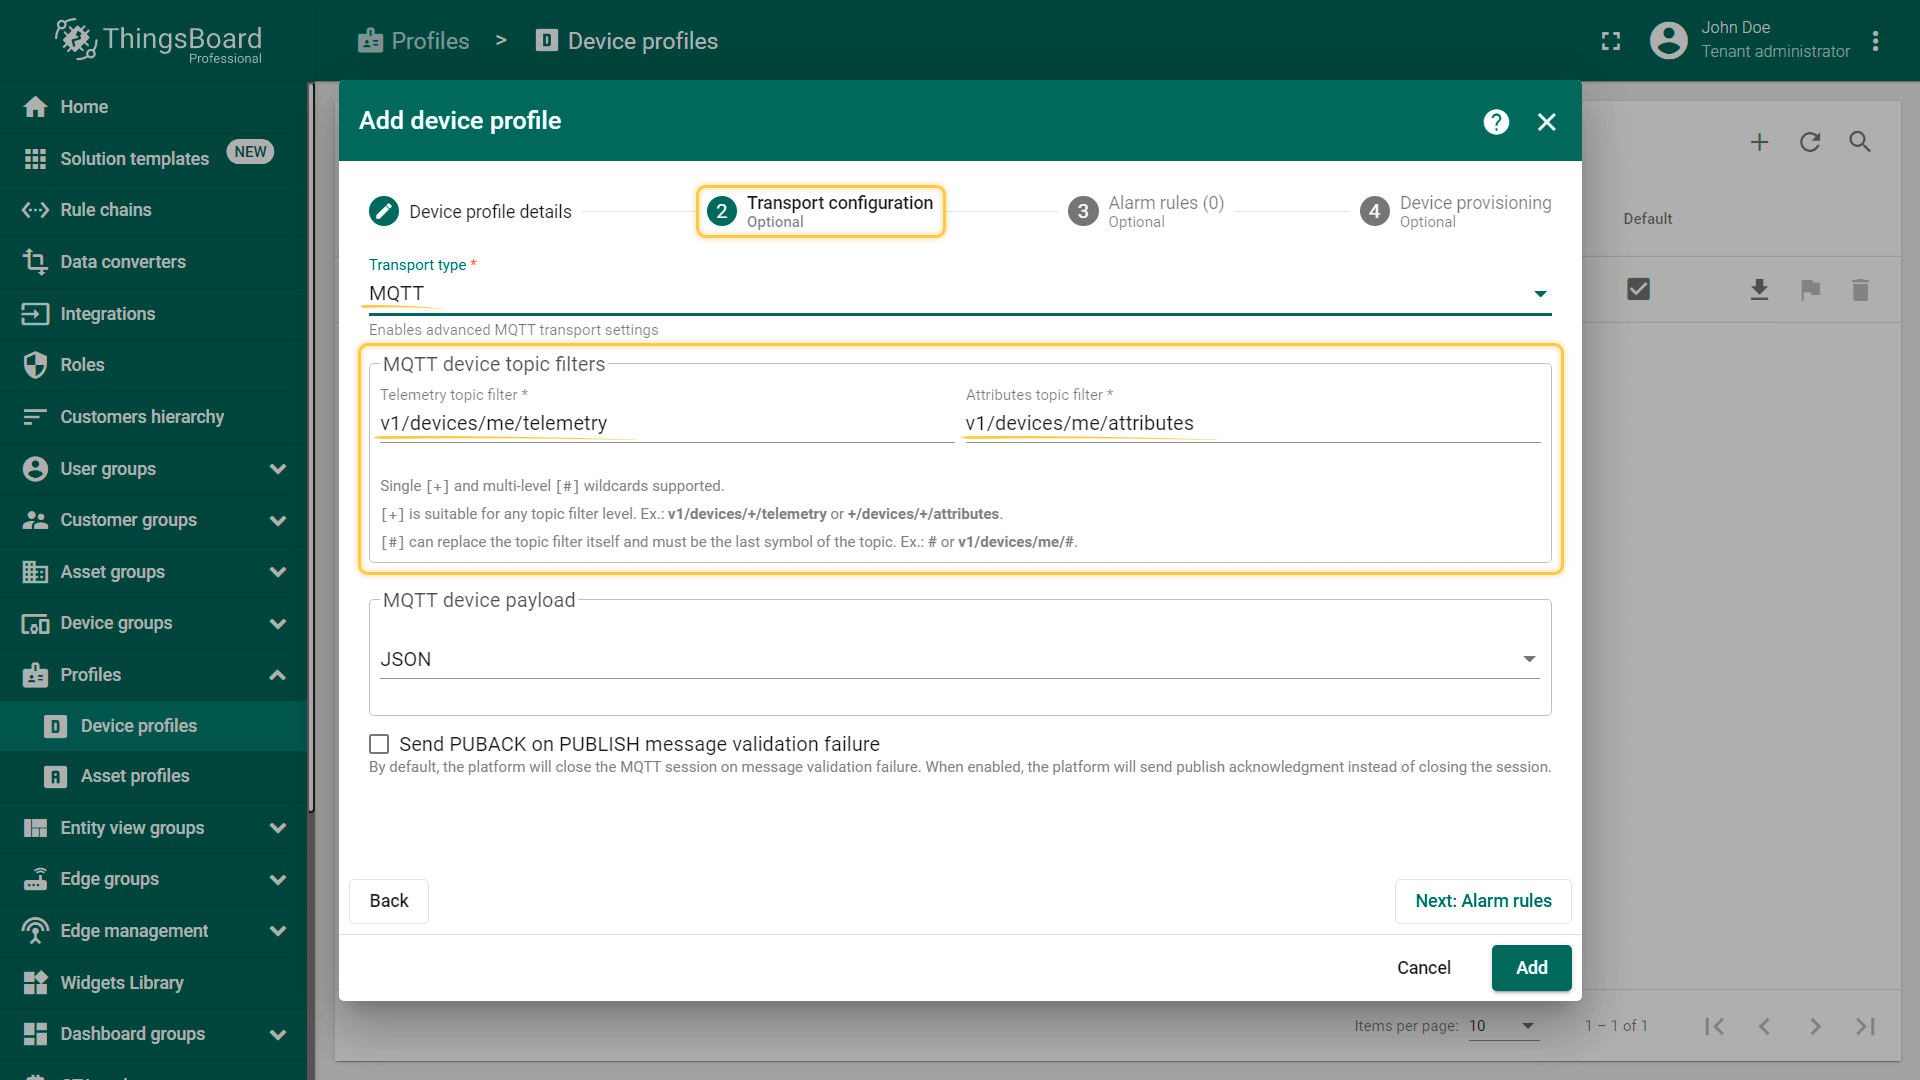1920x1080 pixels.
Task: Click the refresh table icon
Action: click(x=1810, y=142)
